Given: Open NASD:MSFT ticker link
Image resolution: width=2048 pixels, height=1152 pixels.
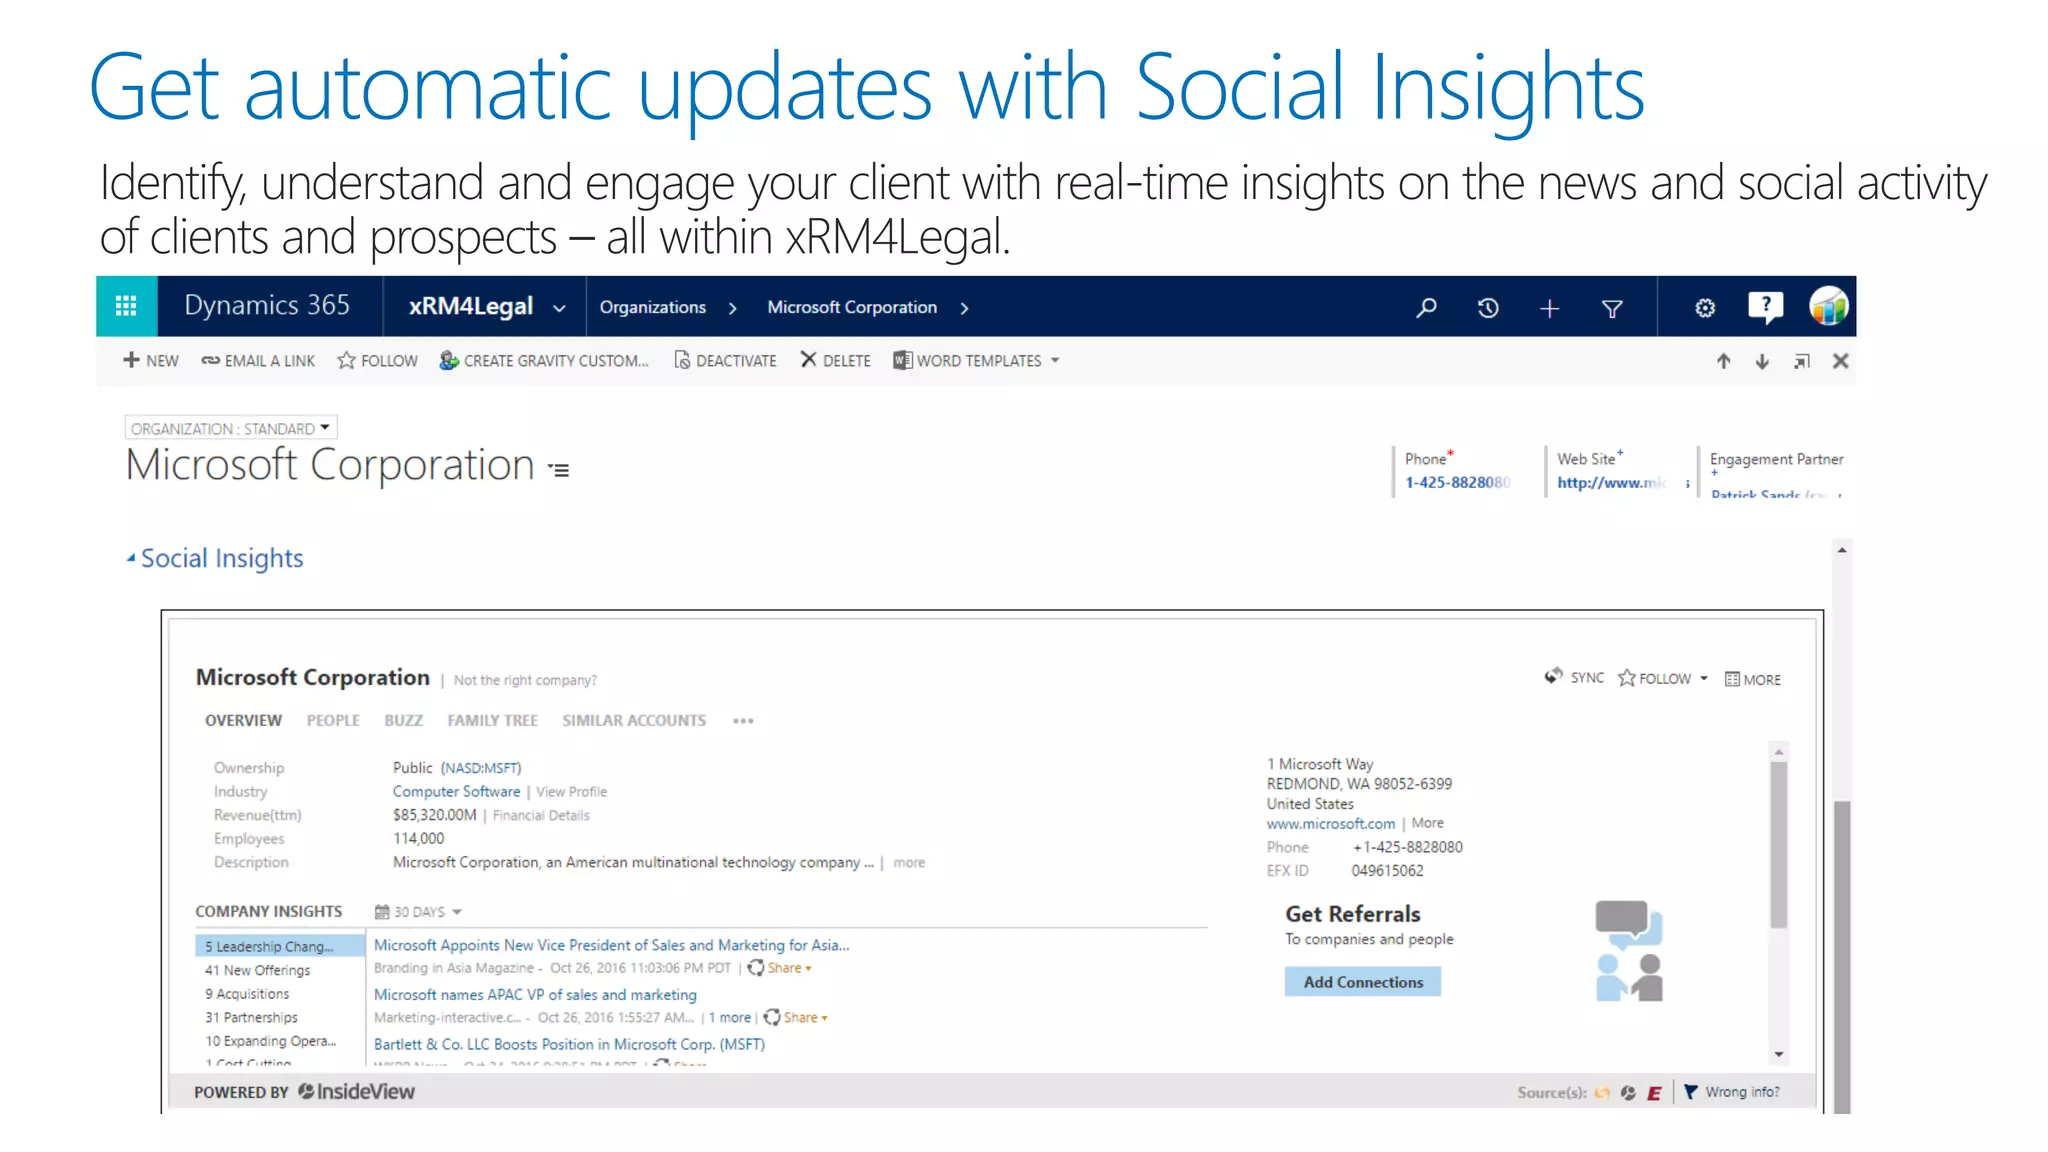Looking at the screenshot, I should coord(481,768).
